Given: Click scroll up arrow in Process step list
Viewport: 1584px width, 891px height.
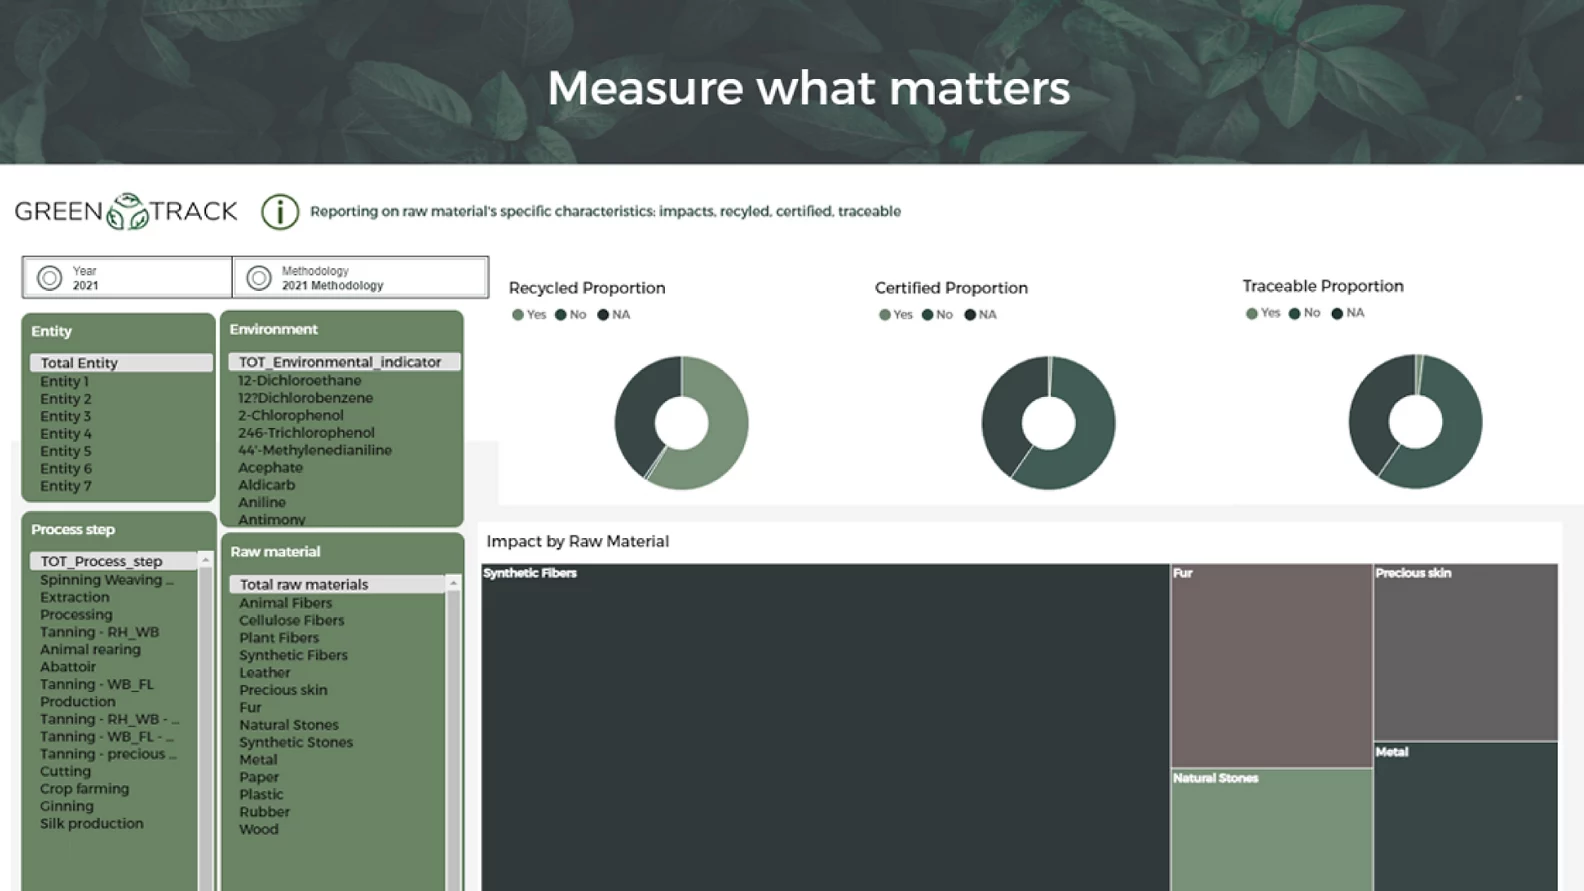Looking at the screenshot, I should pos(205,560).
